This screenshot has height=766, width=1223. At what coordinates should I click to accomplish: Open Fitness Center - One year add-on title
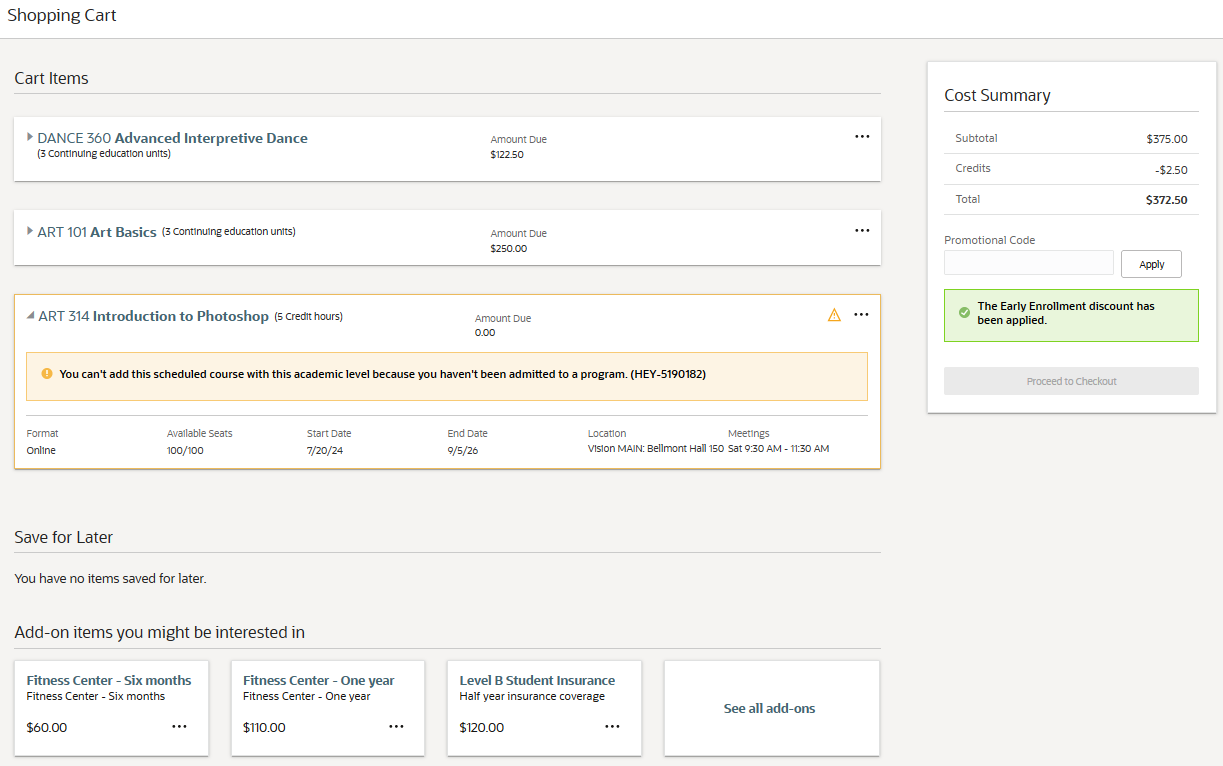(318, 680)
